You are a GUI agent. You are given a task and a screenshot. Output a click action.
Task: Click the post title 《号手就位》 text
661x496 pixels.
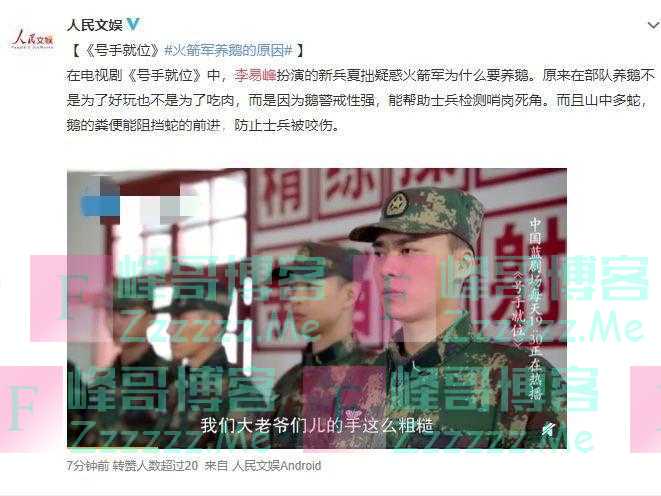pos(121,50)
